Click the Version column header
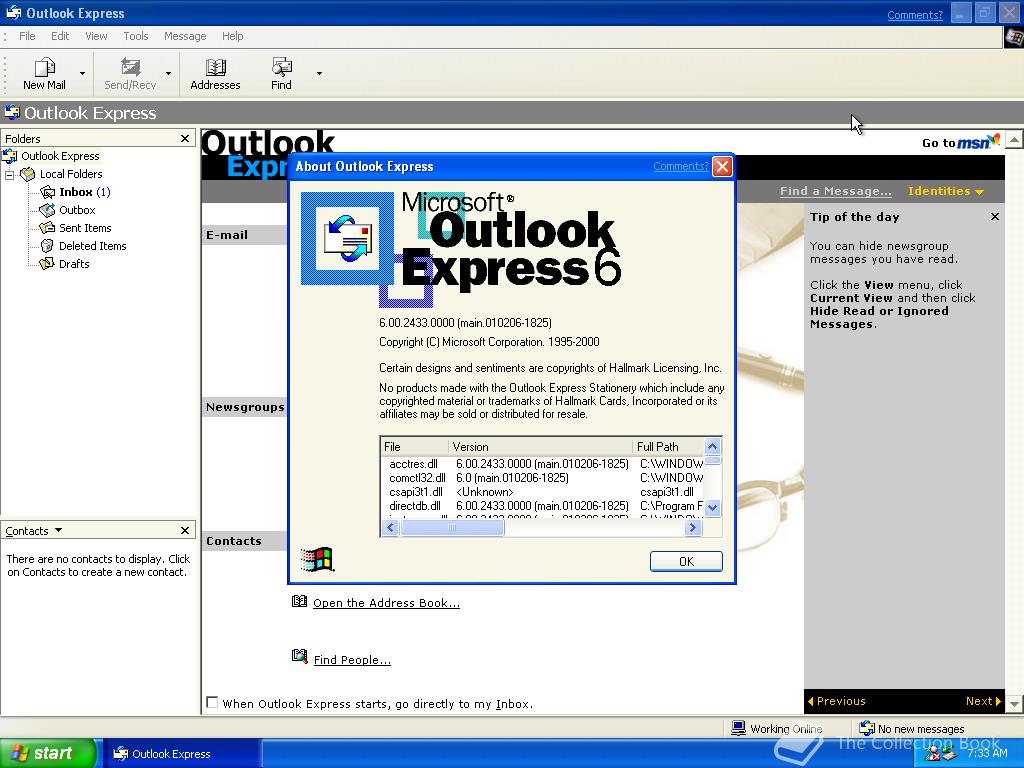Screen dimensions: 1024x768 [541, 447]
